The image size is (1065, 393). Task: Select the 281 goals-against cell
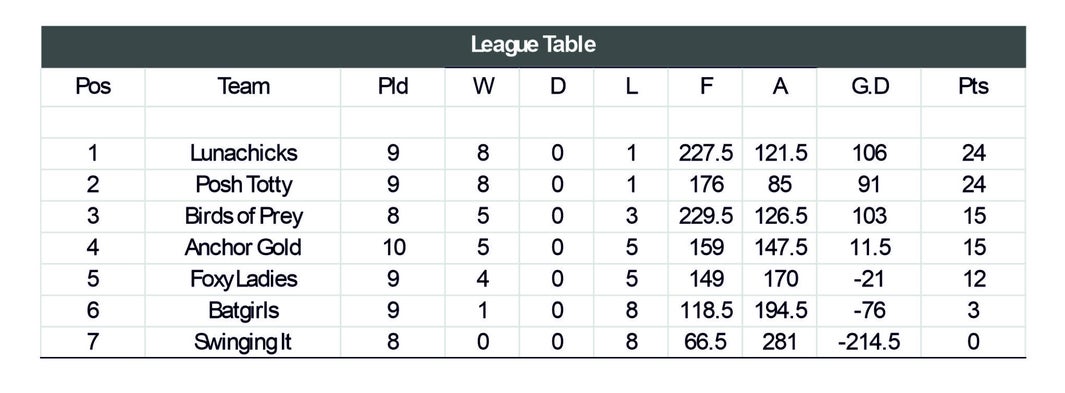point(780,341)
